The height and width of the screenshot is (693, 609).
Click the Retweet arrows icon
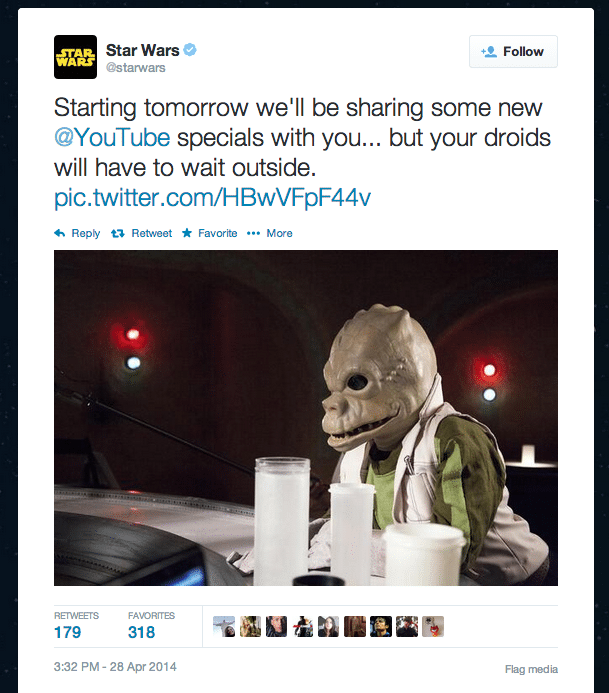pyautogui.click(x=118, y=233)
